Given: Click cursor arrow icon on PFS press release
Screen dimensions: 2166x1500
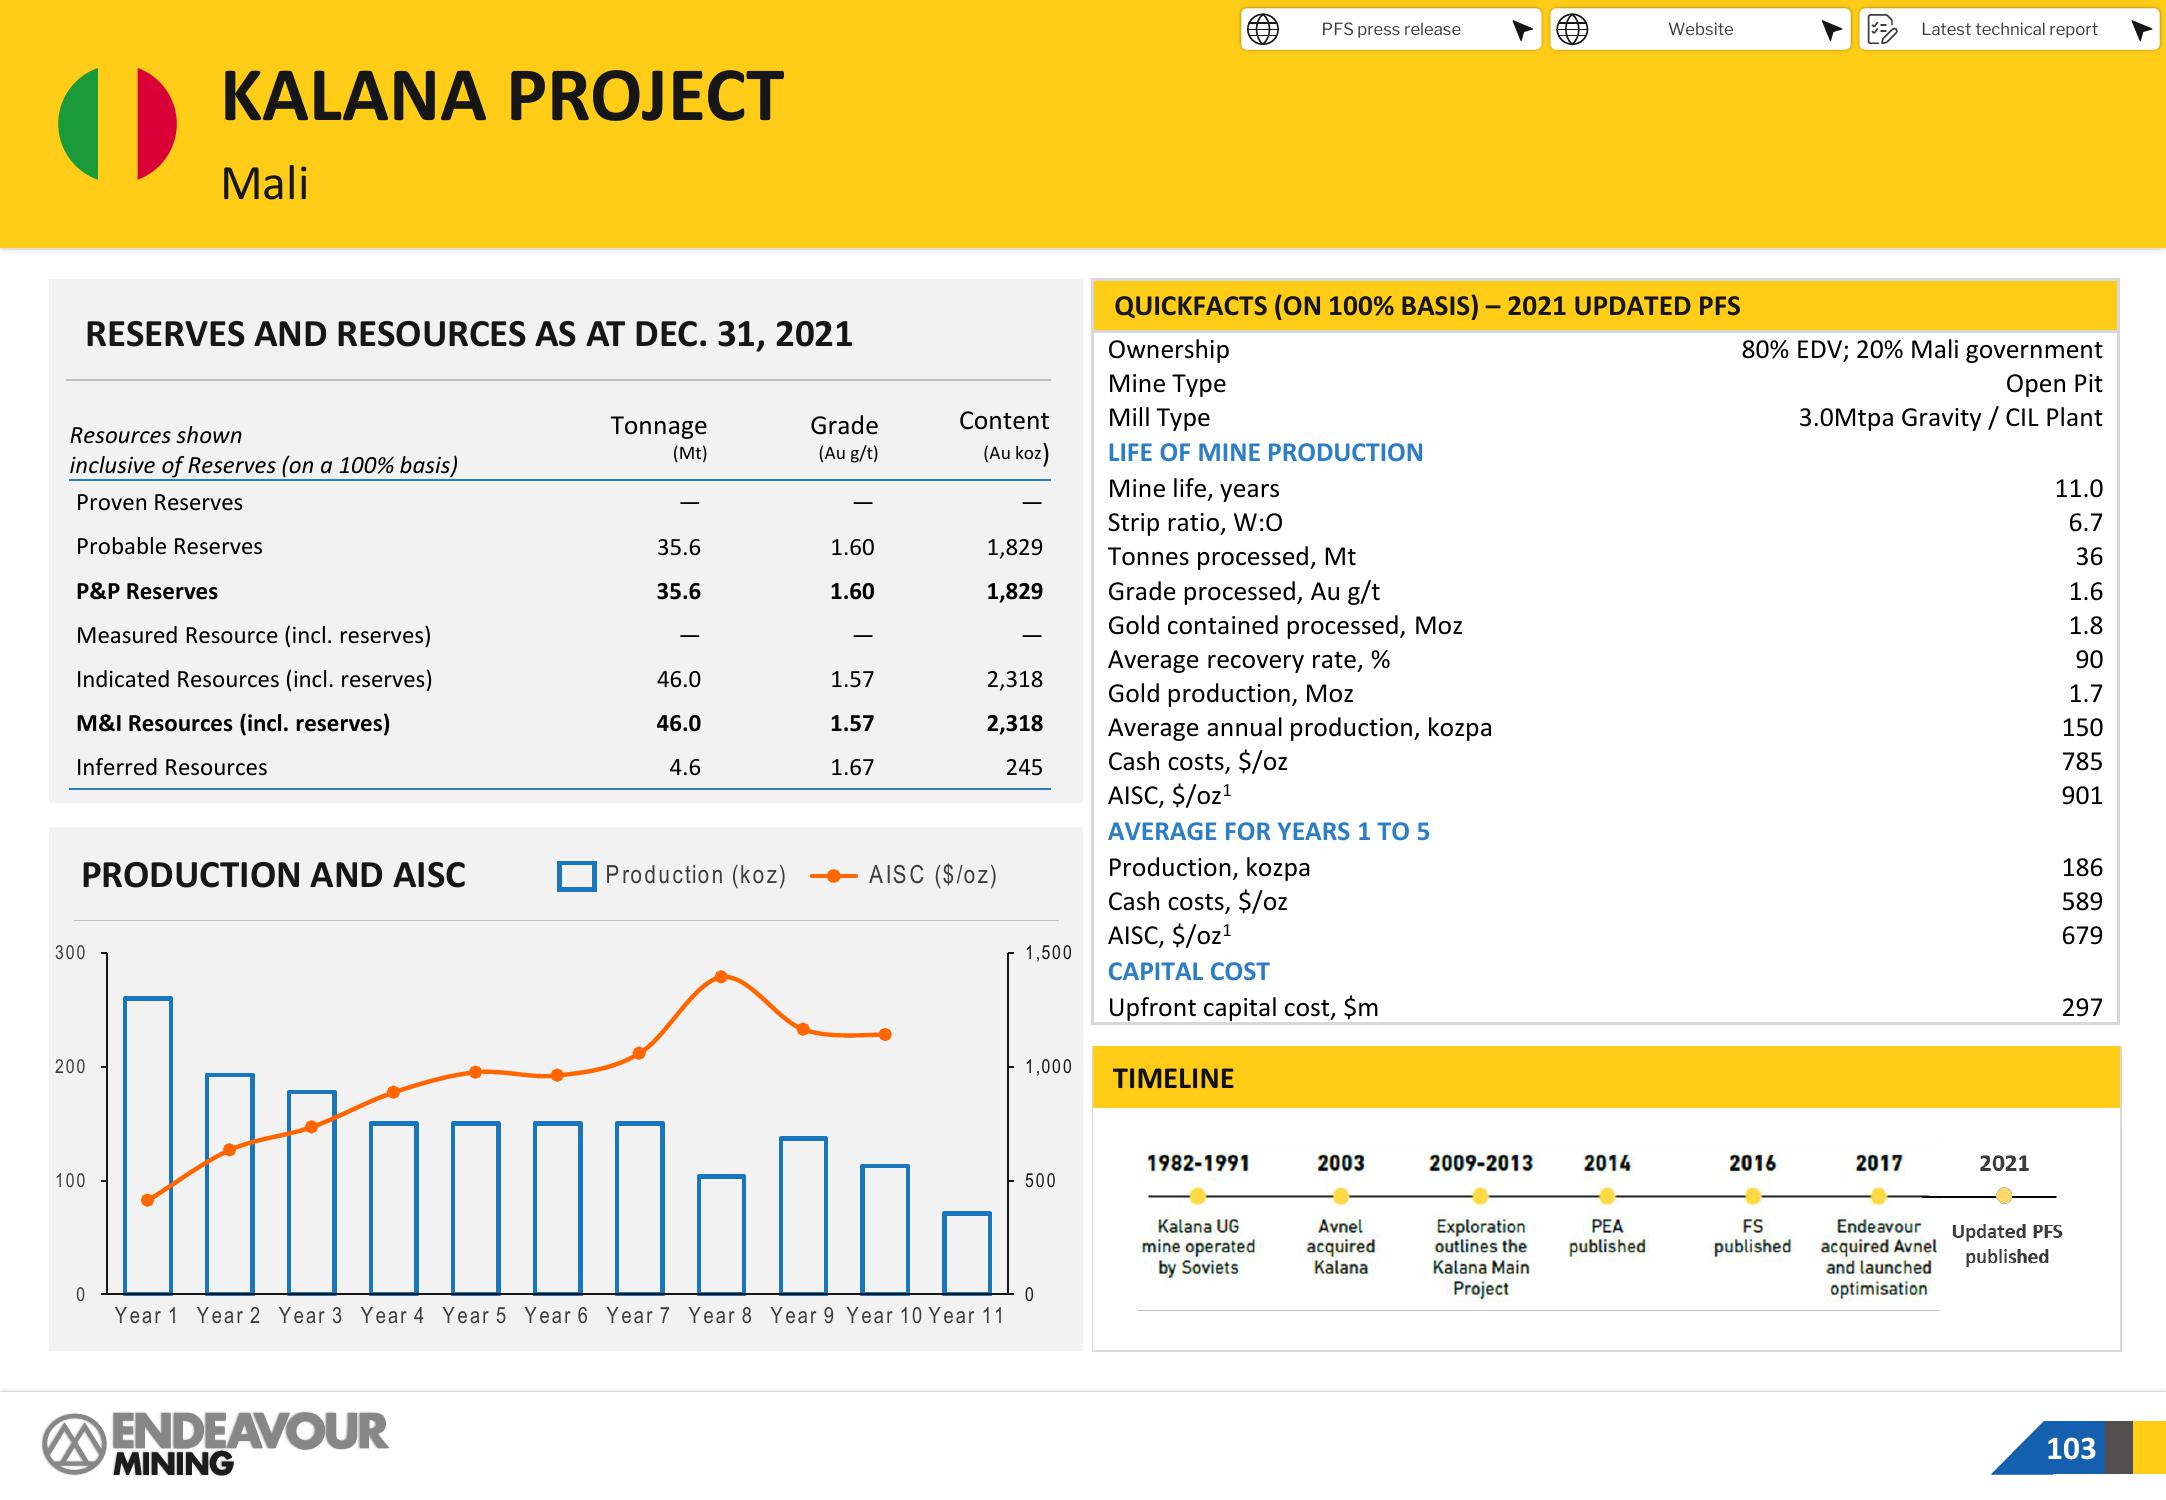Looking at the screenshot, I should (x=1522, y=30).
